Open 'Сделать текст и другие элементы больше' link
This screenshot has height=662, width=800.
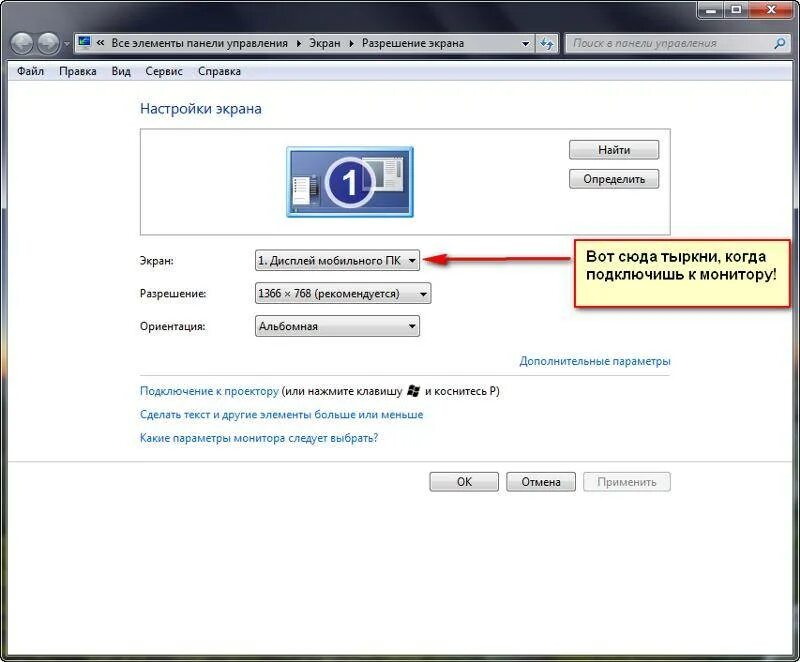(282, 415)
